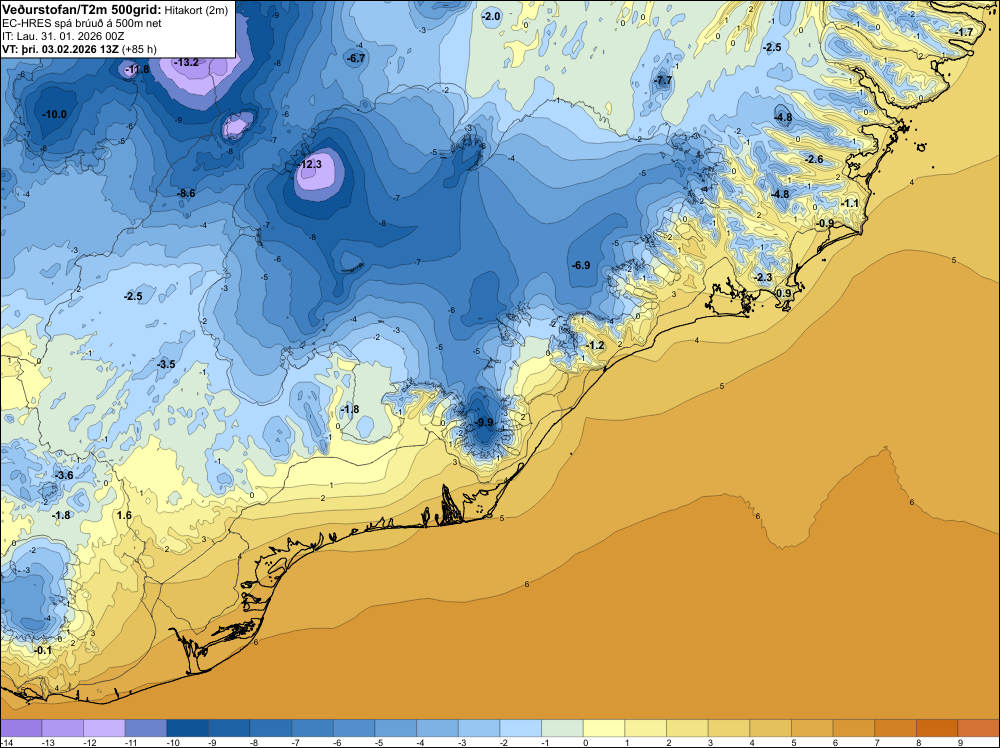Viewport: 1000px width, 748px height.
Task: Select the -8.6 temperature label
Action: pyautogui.click(x=186, y=193)
